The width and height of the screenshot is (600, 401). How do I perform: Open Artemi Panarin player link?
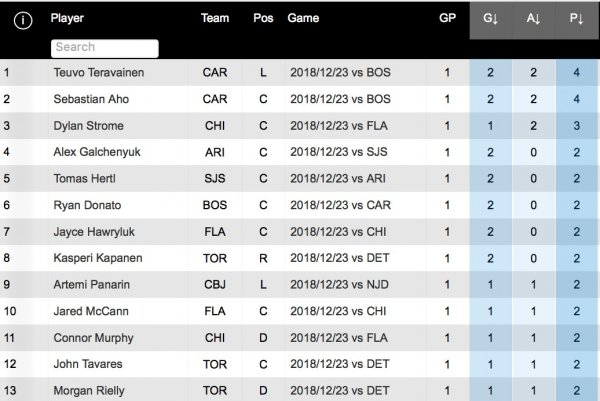(89, 285)
